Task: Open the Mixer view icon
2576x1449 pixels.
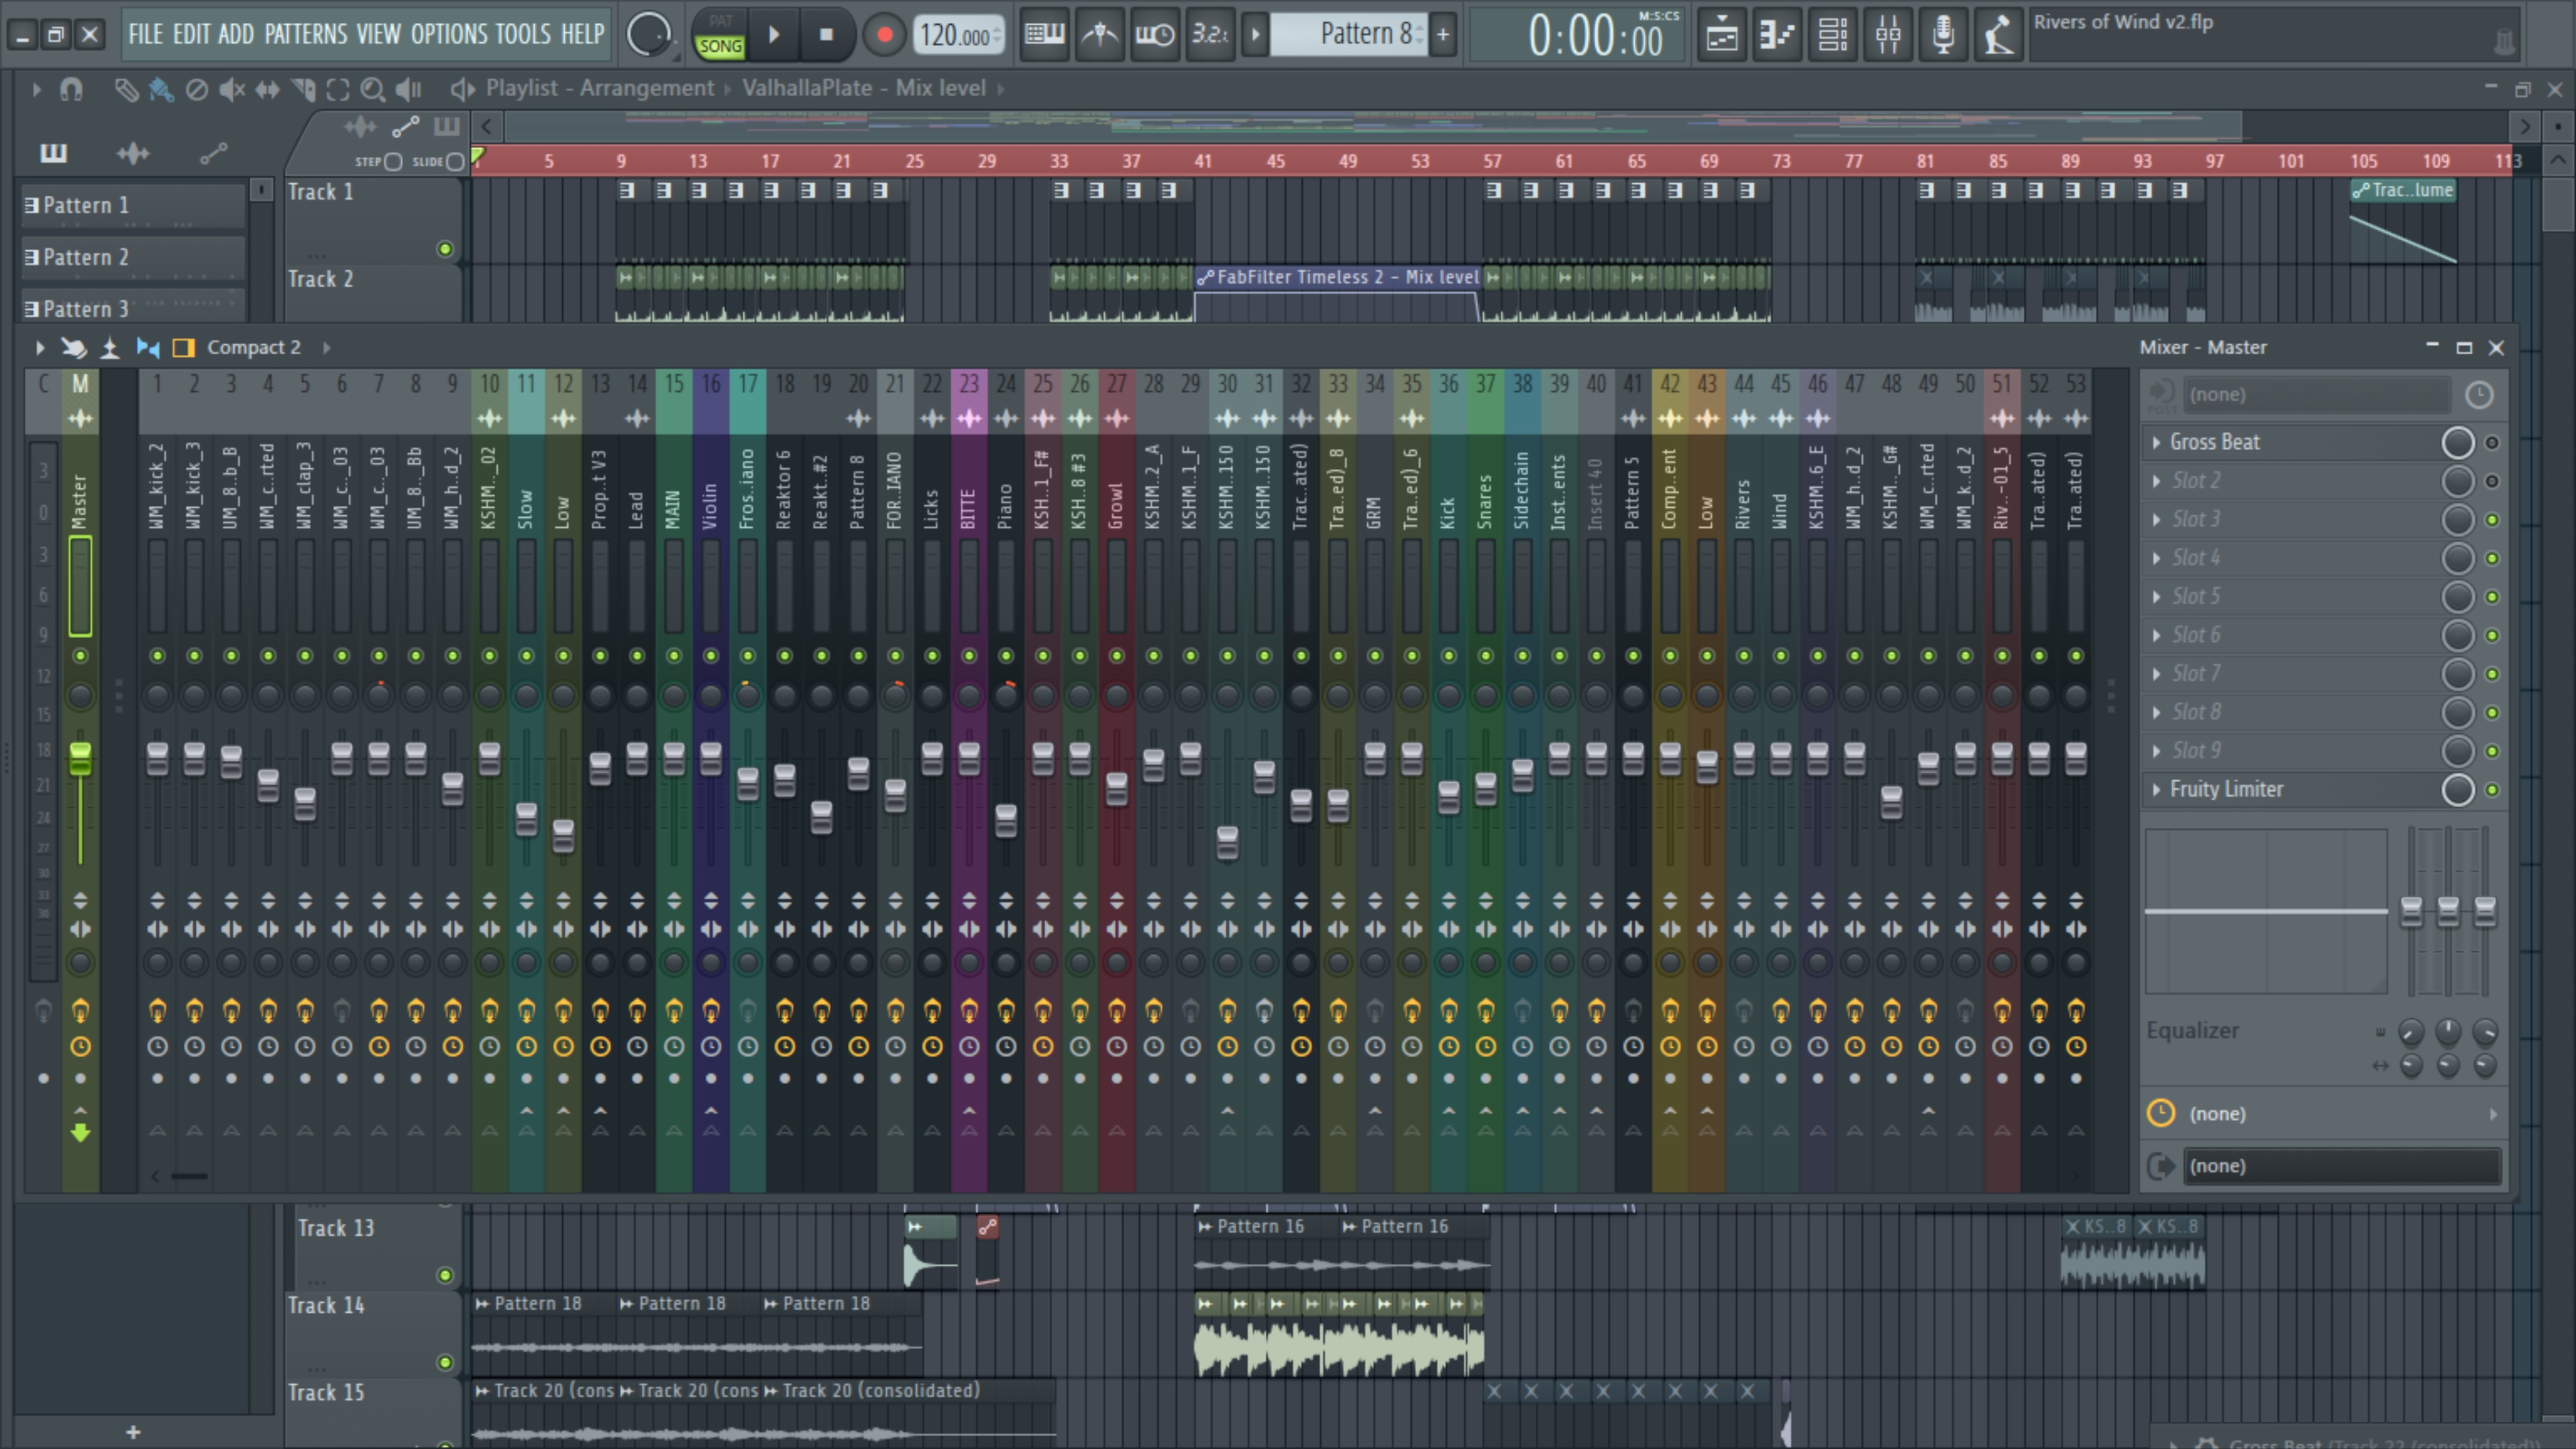Action: click(1888, 35)
